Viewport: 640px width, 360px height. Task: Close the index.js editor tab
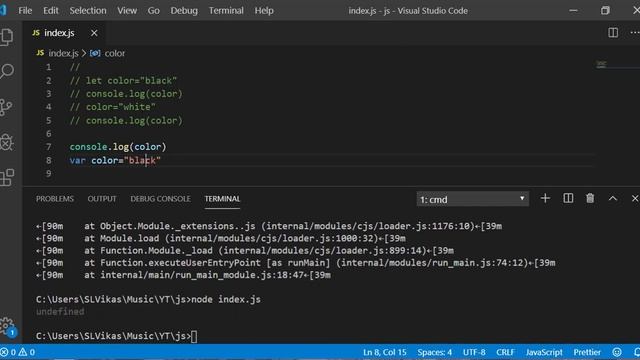[94, 33]
